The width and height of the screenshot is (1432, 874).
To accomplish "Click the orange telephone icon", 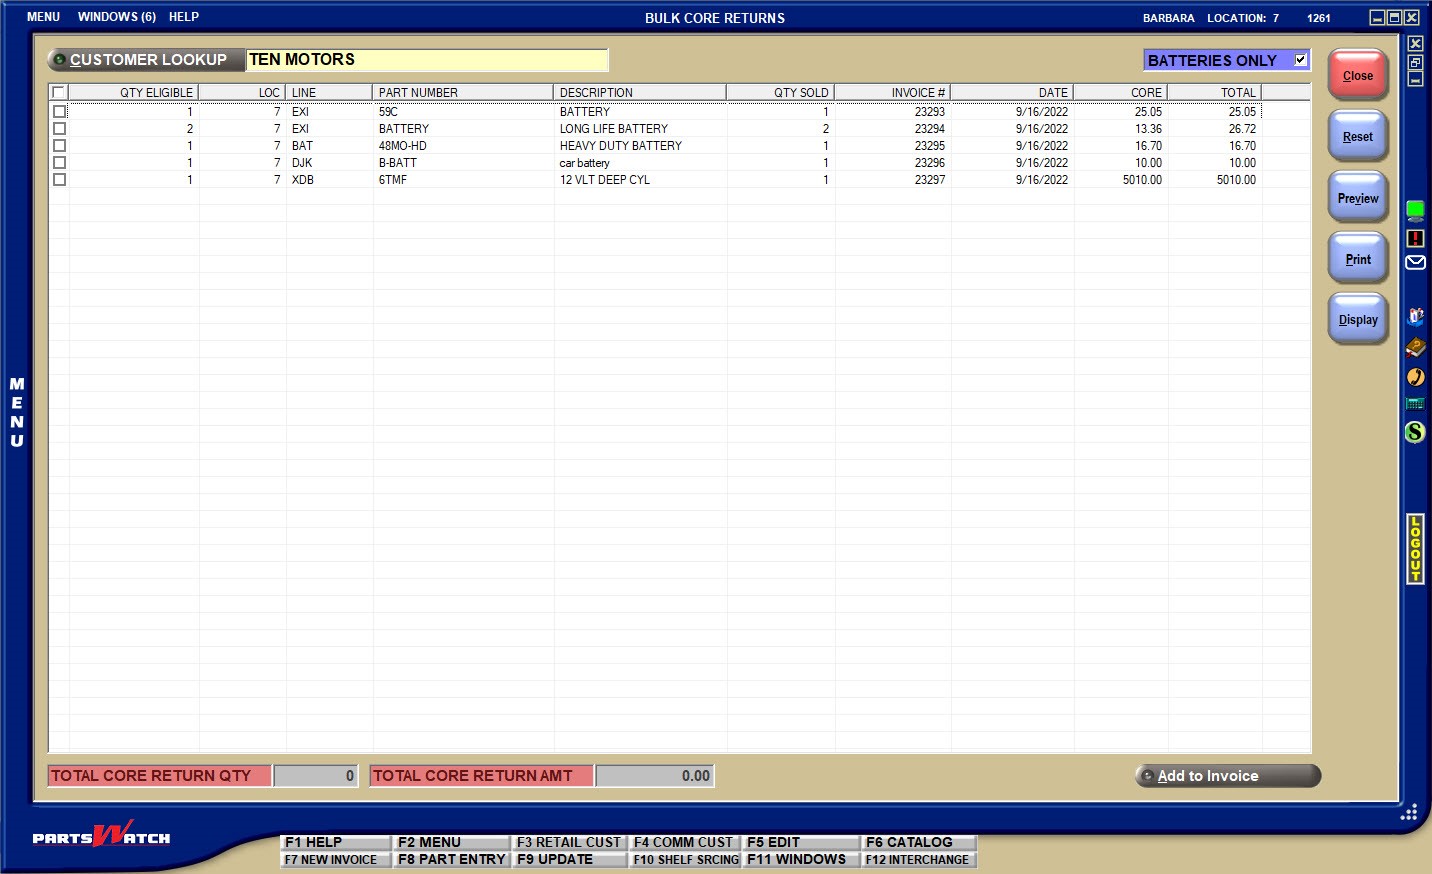I will [x=1415, y=377].
